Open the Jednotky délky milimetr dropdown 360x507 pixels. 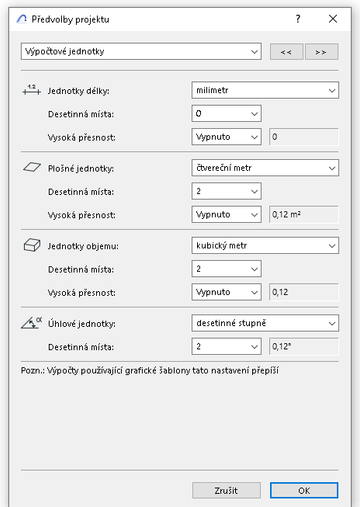[265, 90]
